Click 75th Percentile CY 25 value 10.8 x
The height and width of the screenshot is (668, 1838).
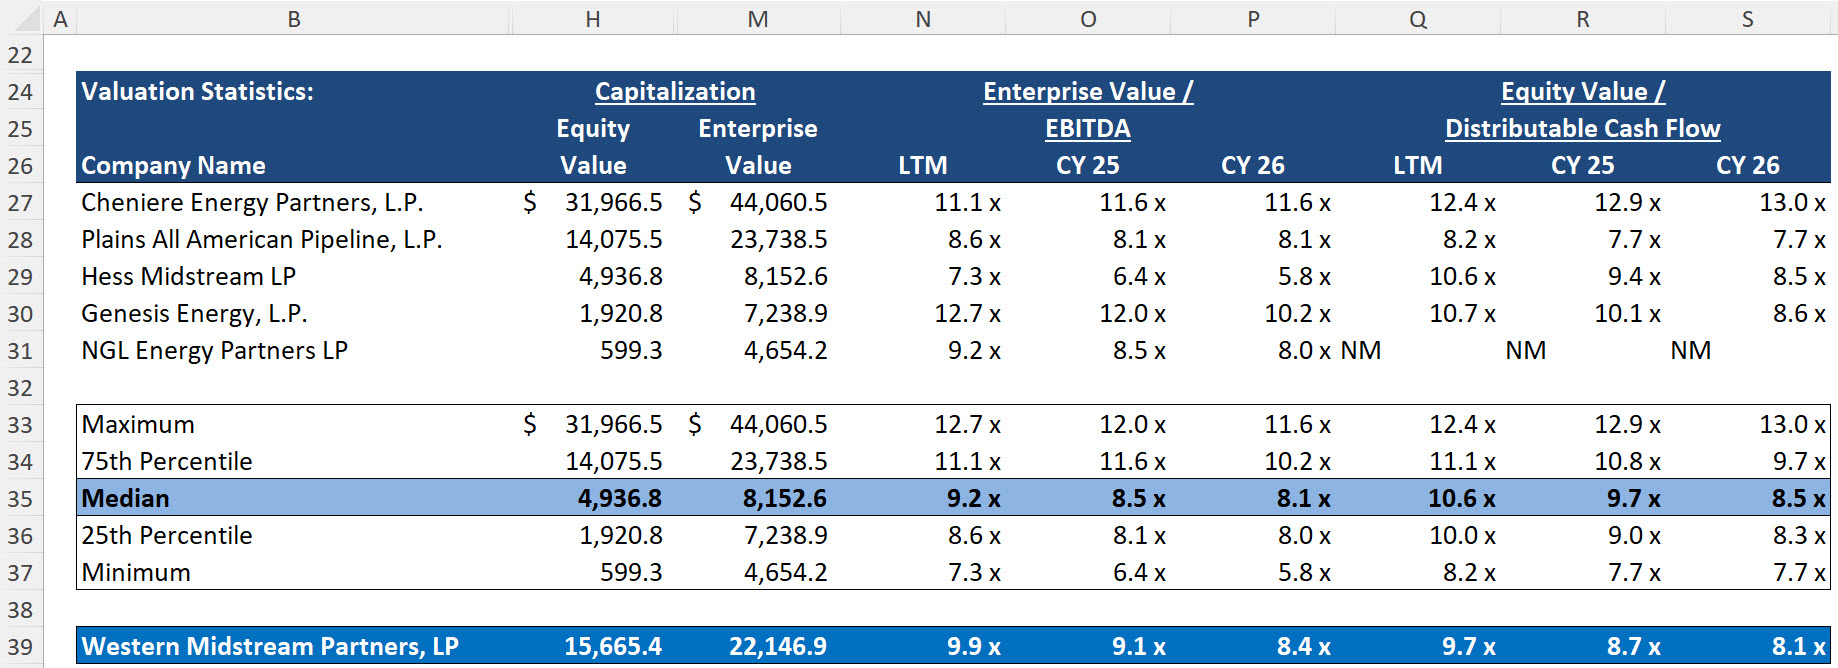[1627, 461]
